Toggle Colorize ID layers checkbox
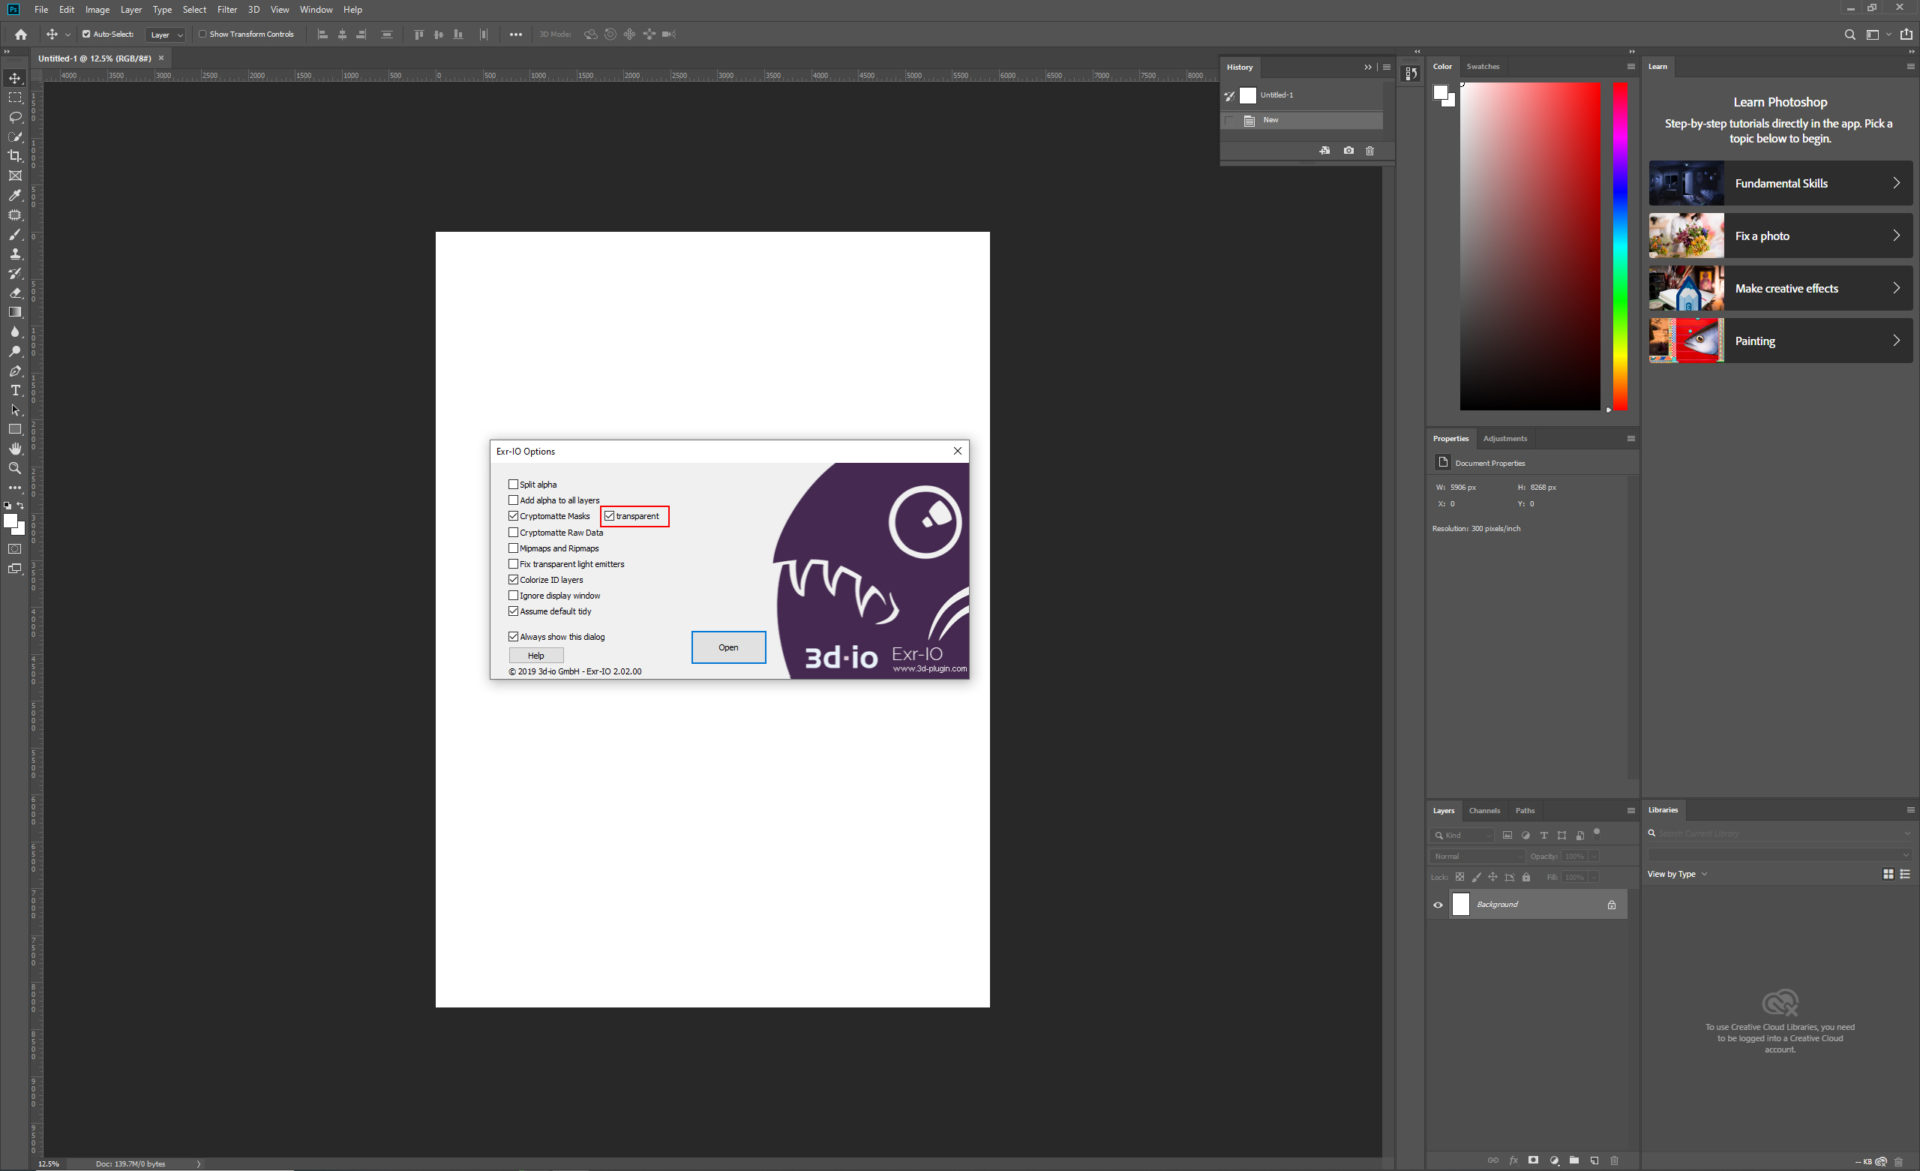Screen dimensions: 1920x1171 click(513, 580)
